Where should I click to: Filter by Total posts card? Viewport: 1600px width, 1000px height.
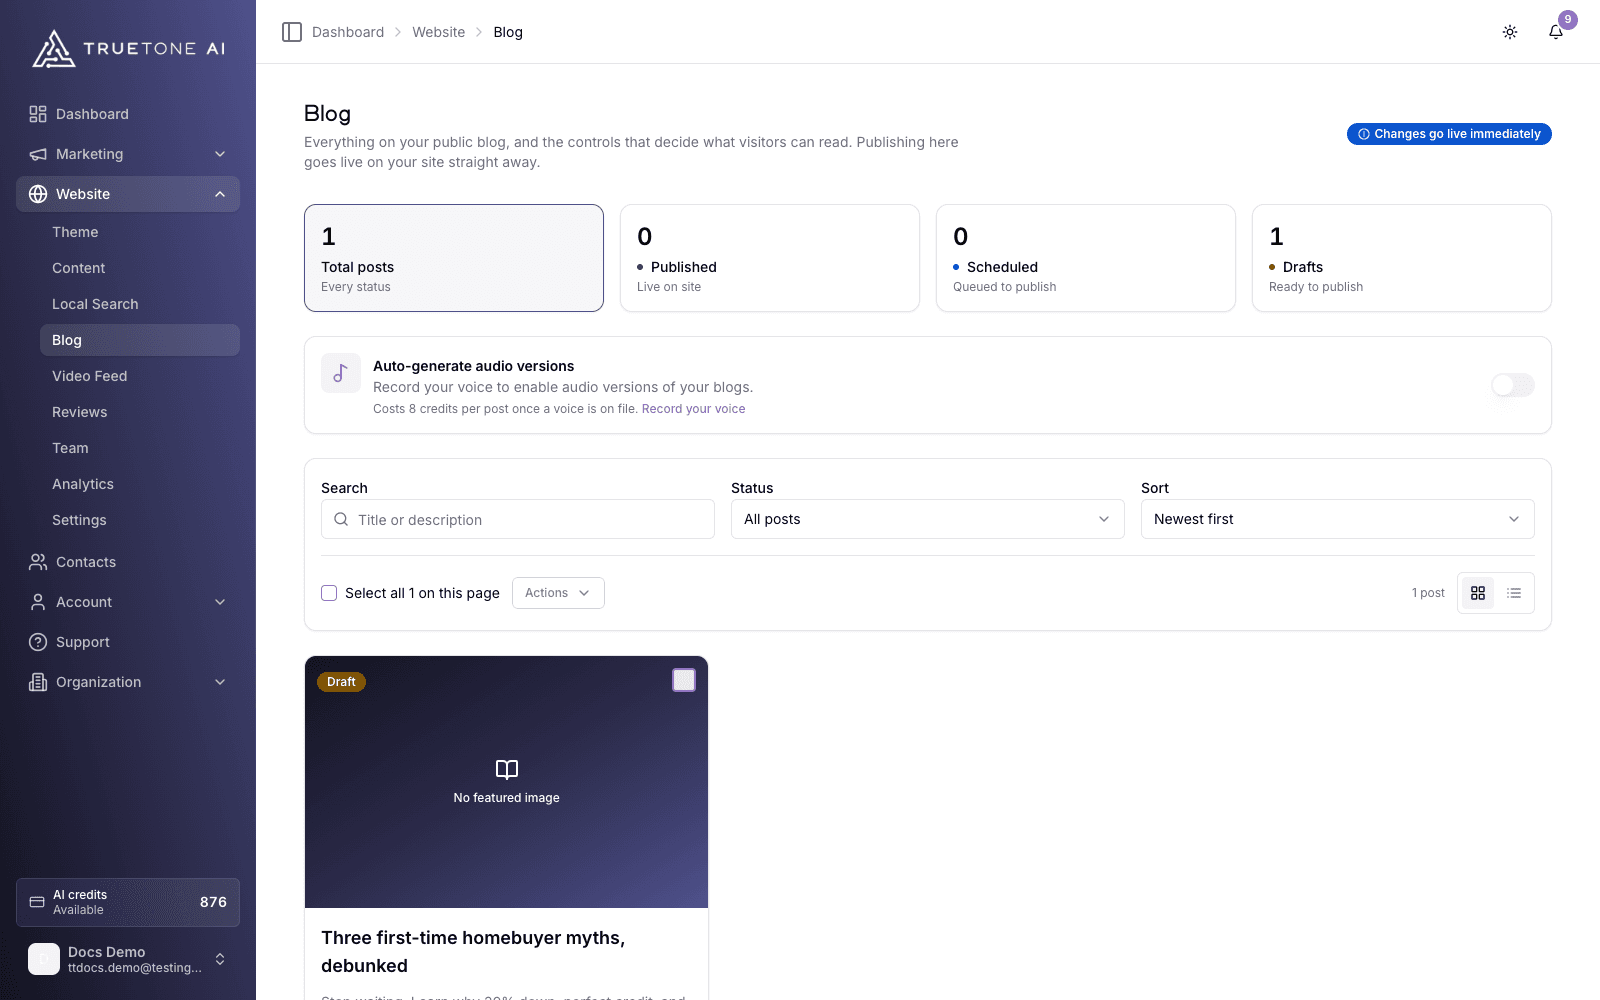point(454,258)
